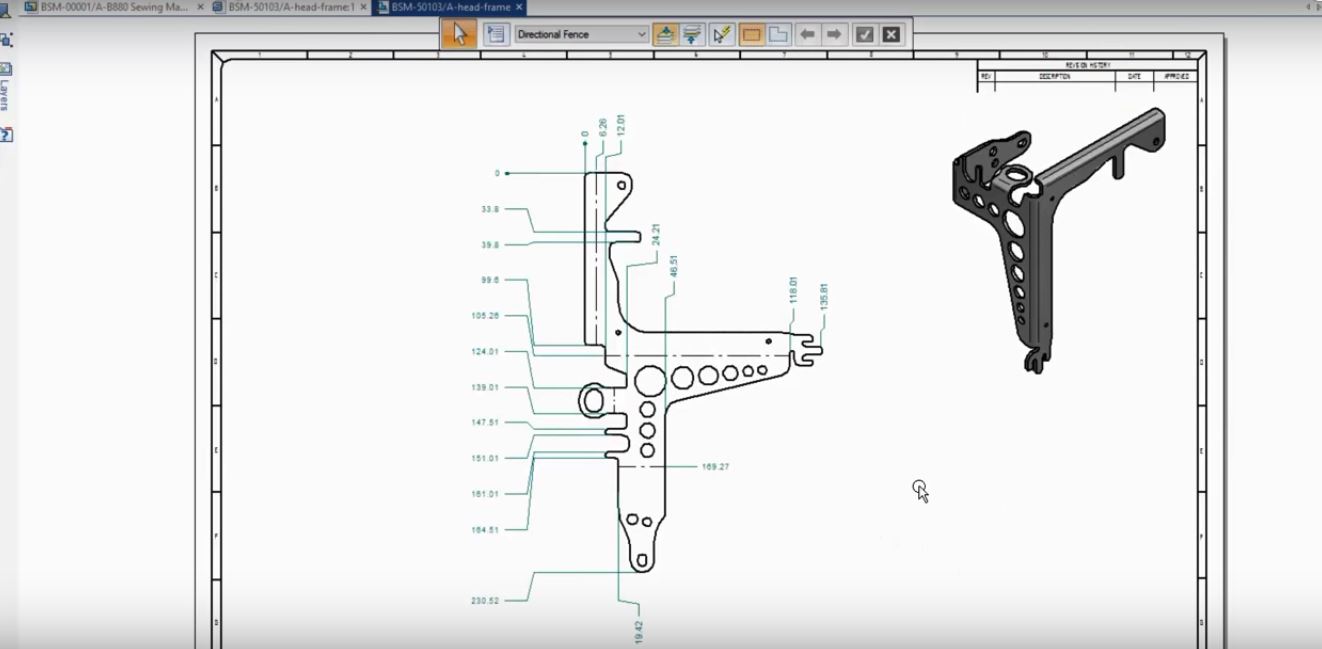Open the options list icon beside the arrow tool
Image resolution: width=1322 pixels, height=649 pixels.
pos(494,34)
